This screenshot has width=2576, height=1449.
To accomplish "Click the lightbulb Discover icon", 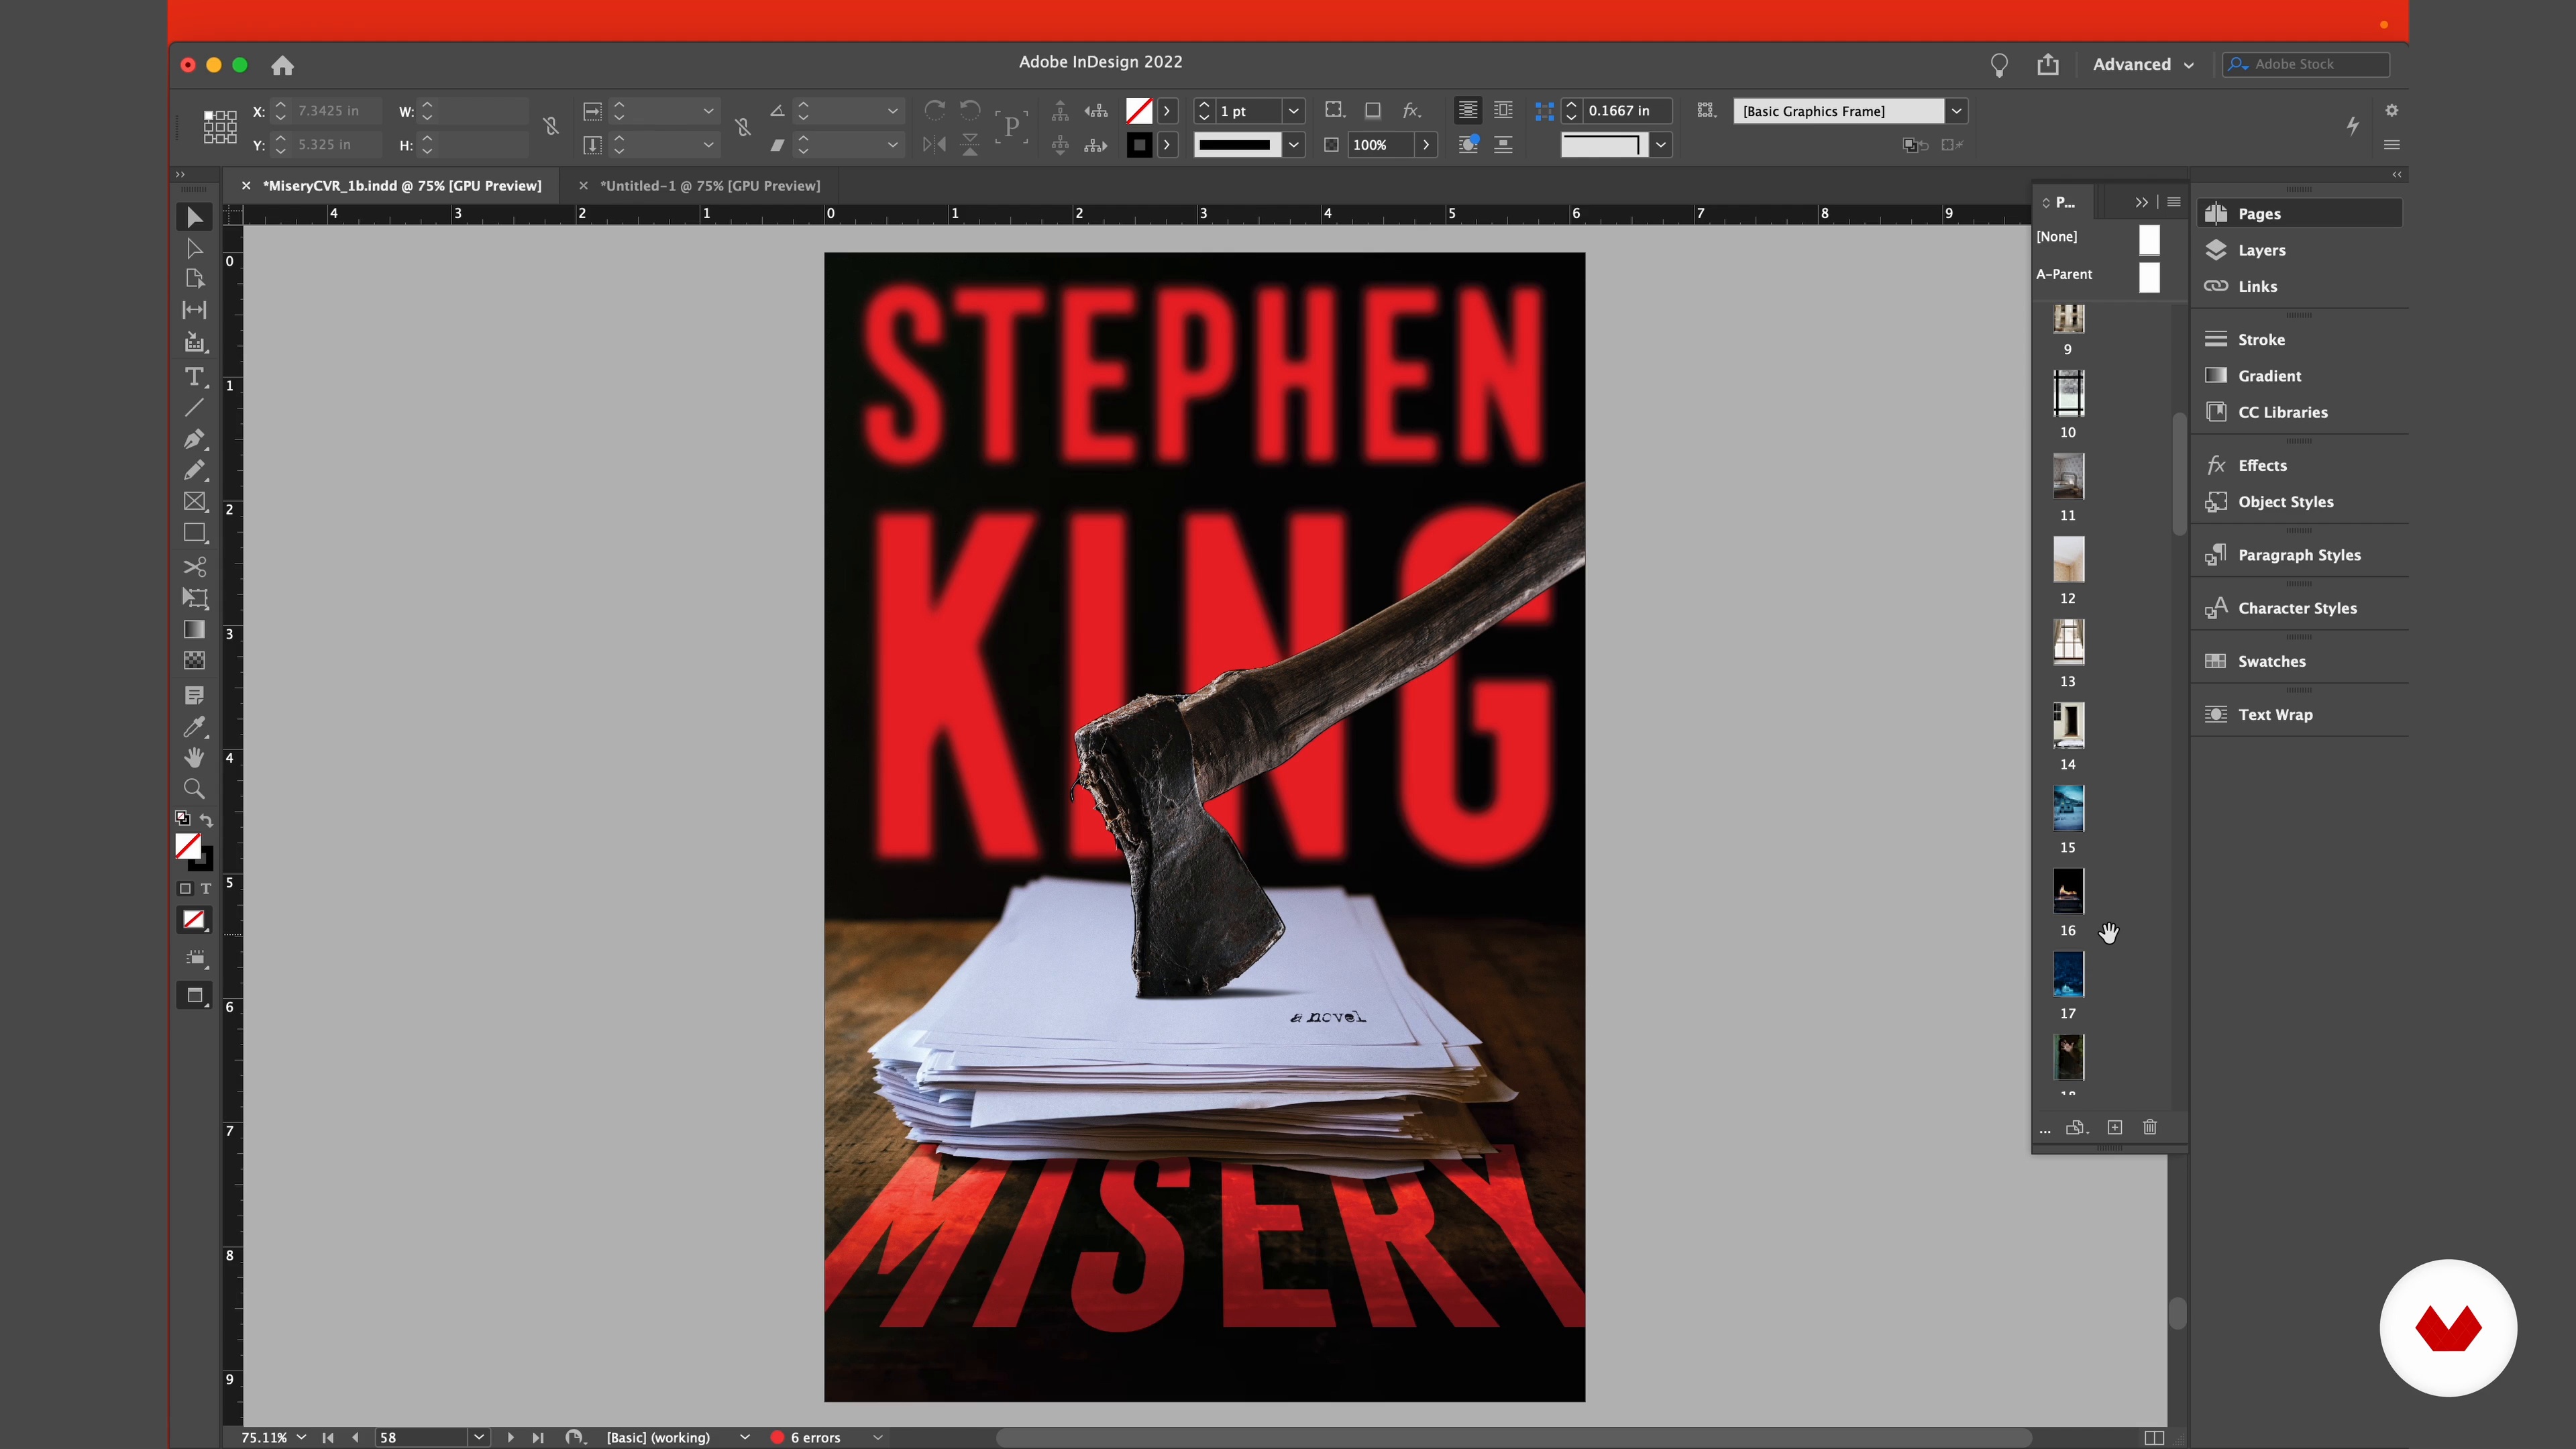I will [x=1999, y=65].
